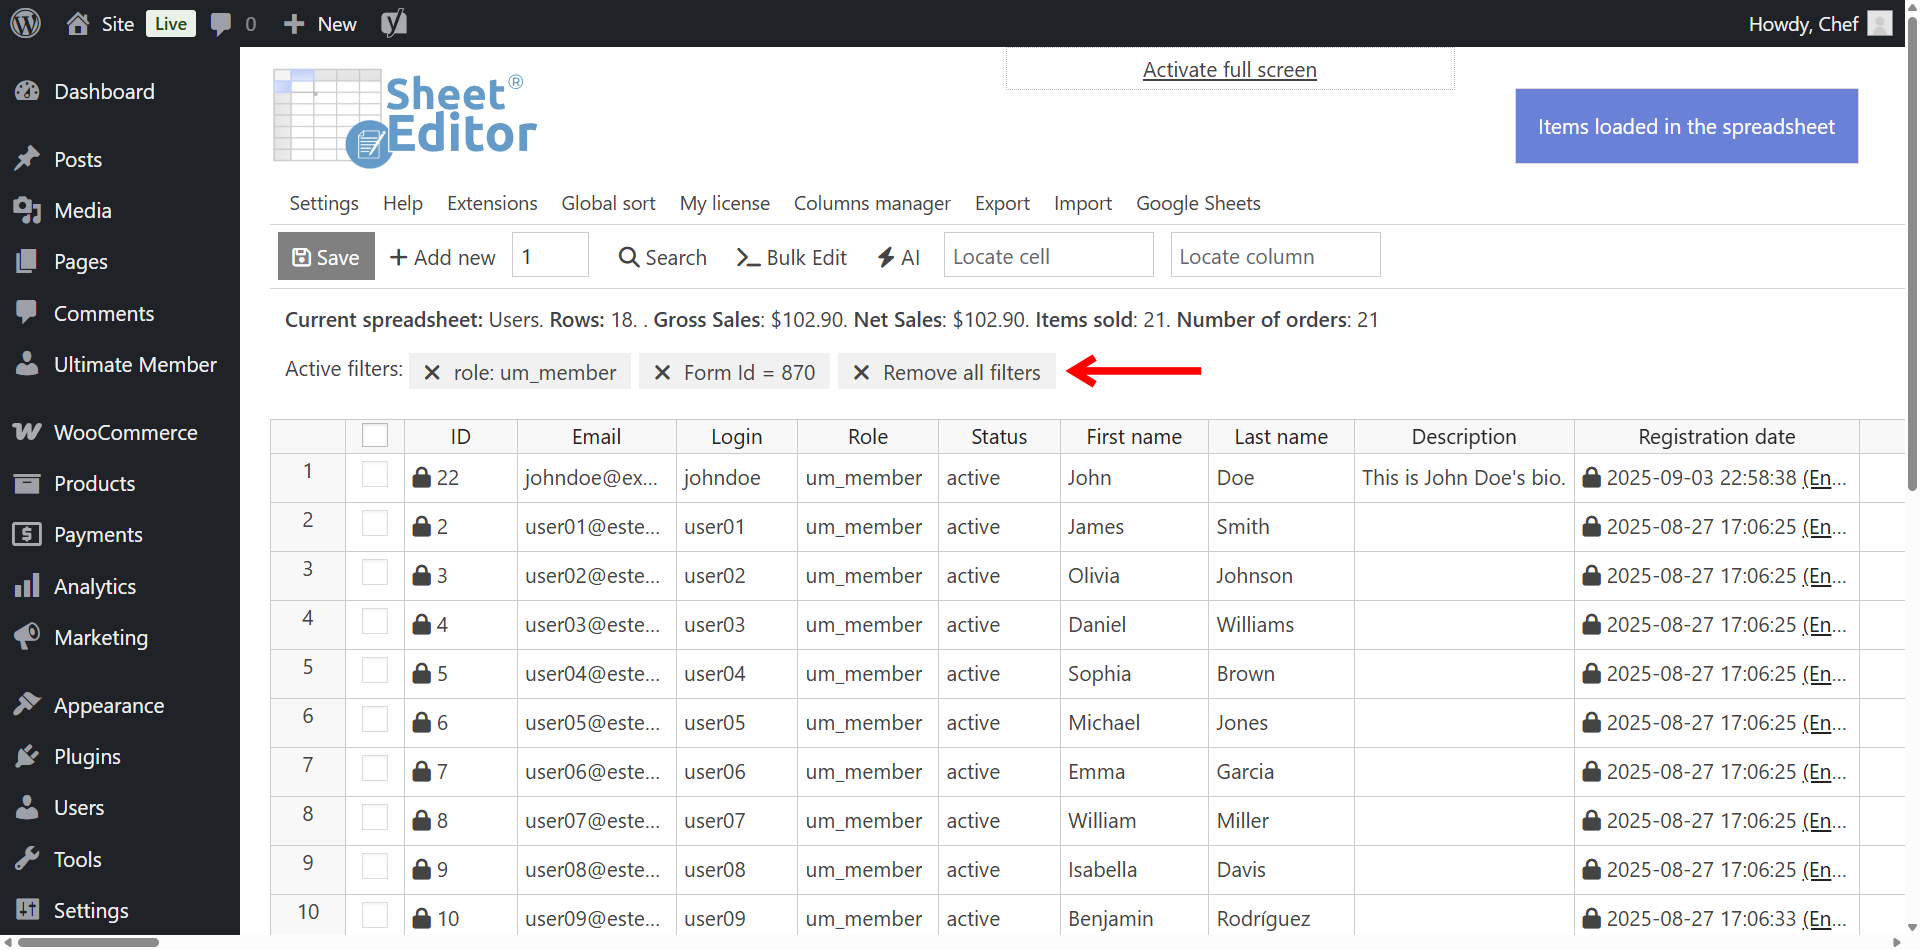1920x950 pixels.
Task: Click the New button in admin bar
Action: click(x=320, y=24)
